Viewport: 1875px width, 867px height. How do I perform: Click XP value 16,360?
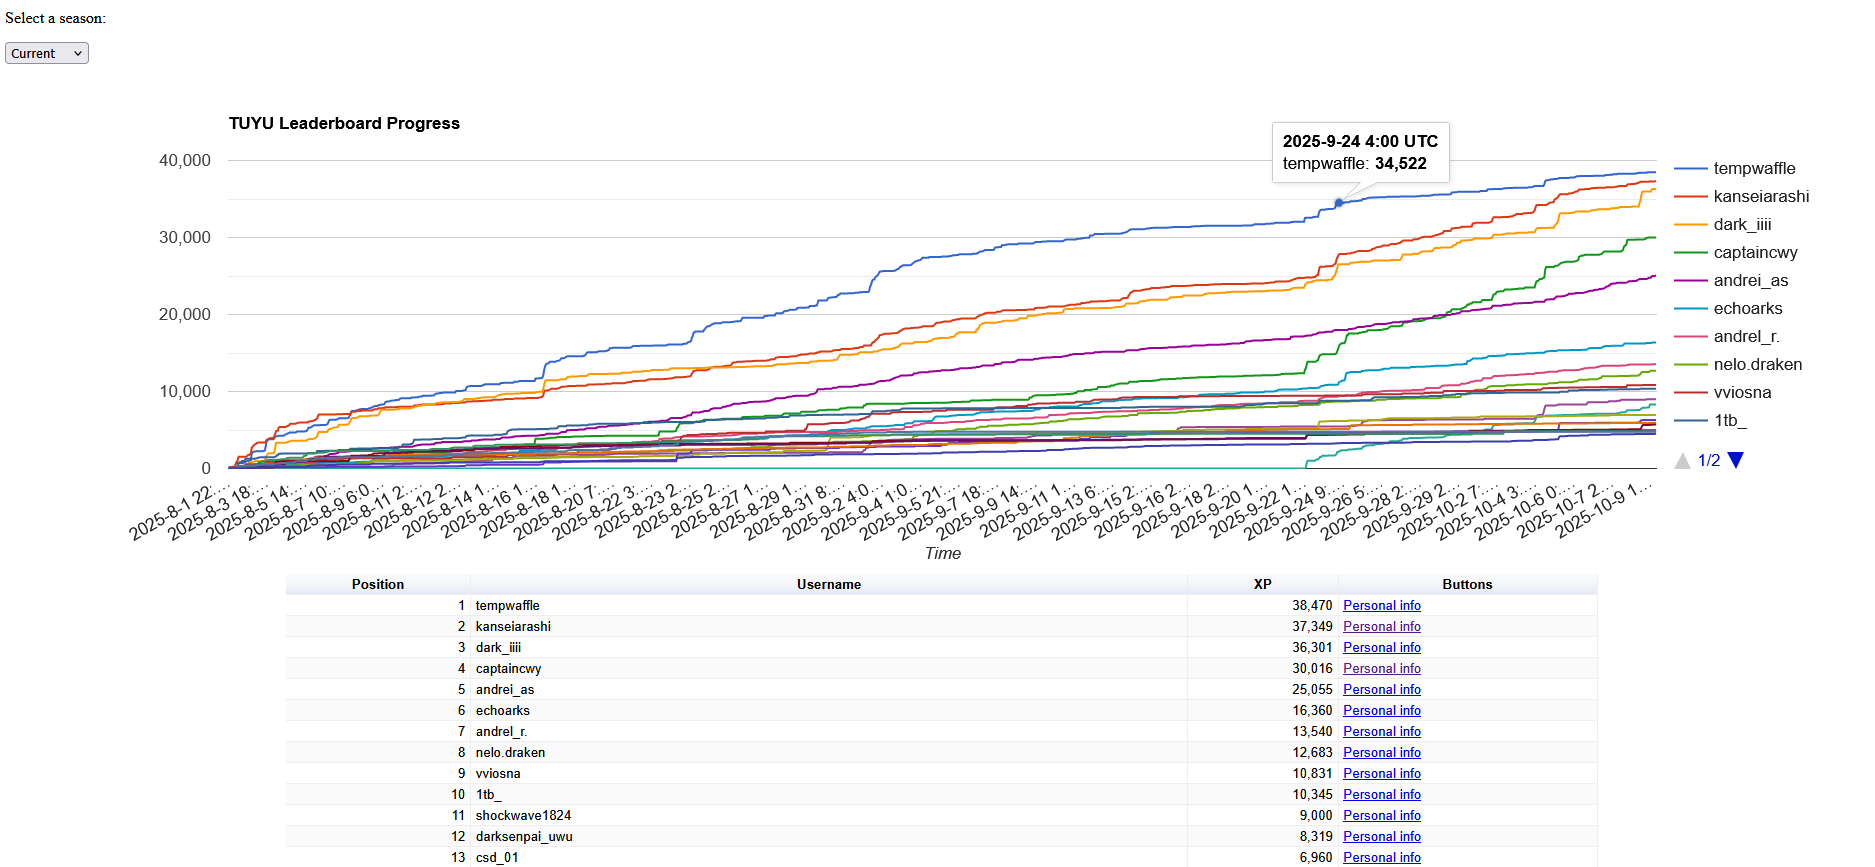coord(1312,710)
